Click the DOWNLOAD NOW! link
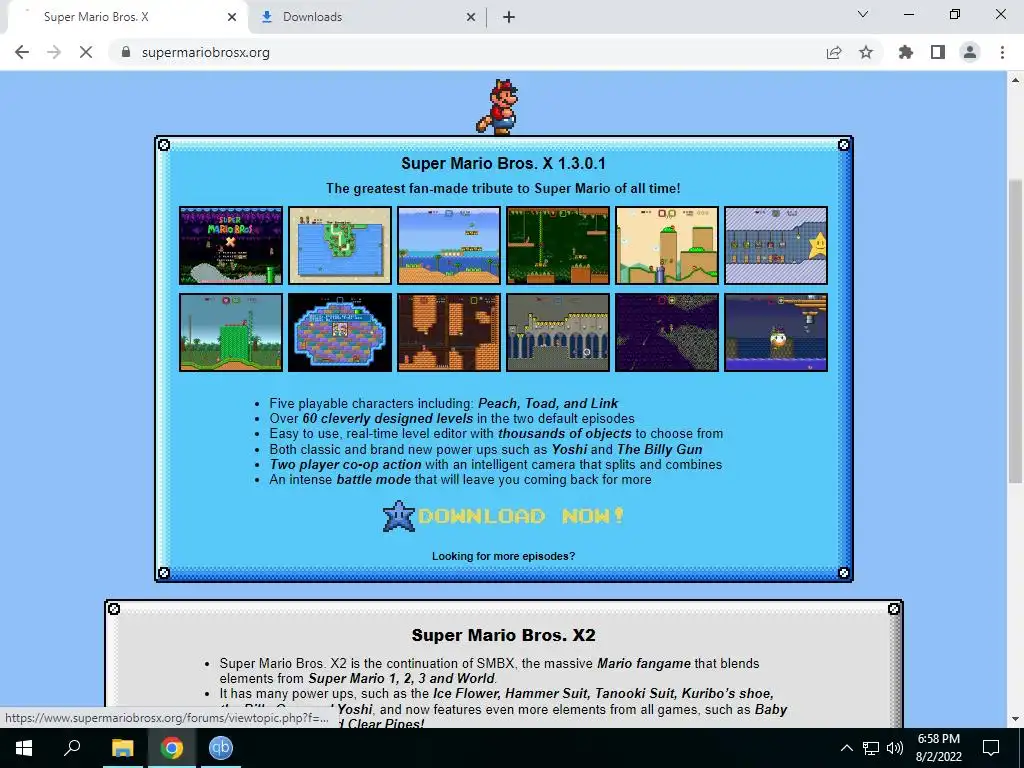 pyautogui.click(x=520, y=516)
